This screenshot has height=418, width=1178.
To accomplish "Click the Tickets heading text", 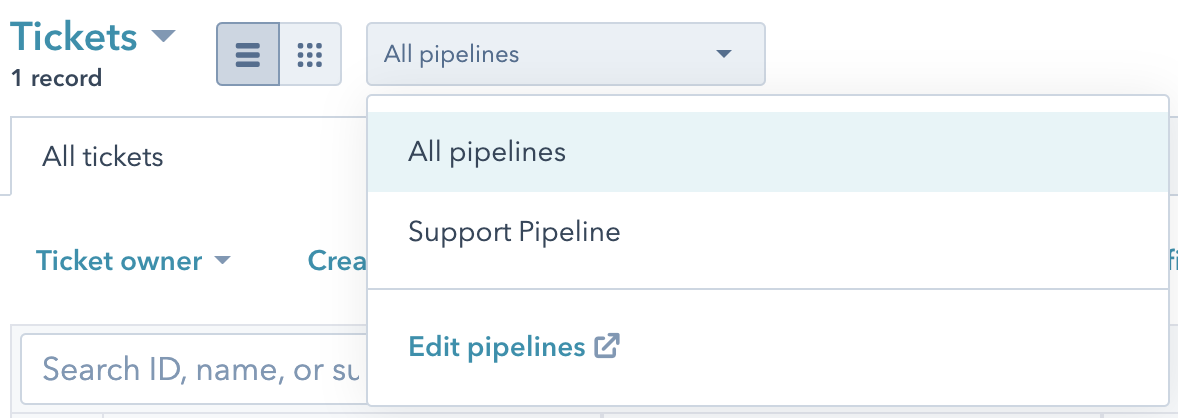I will (74, 37).
